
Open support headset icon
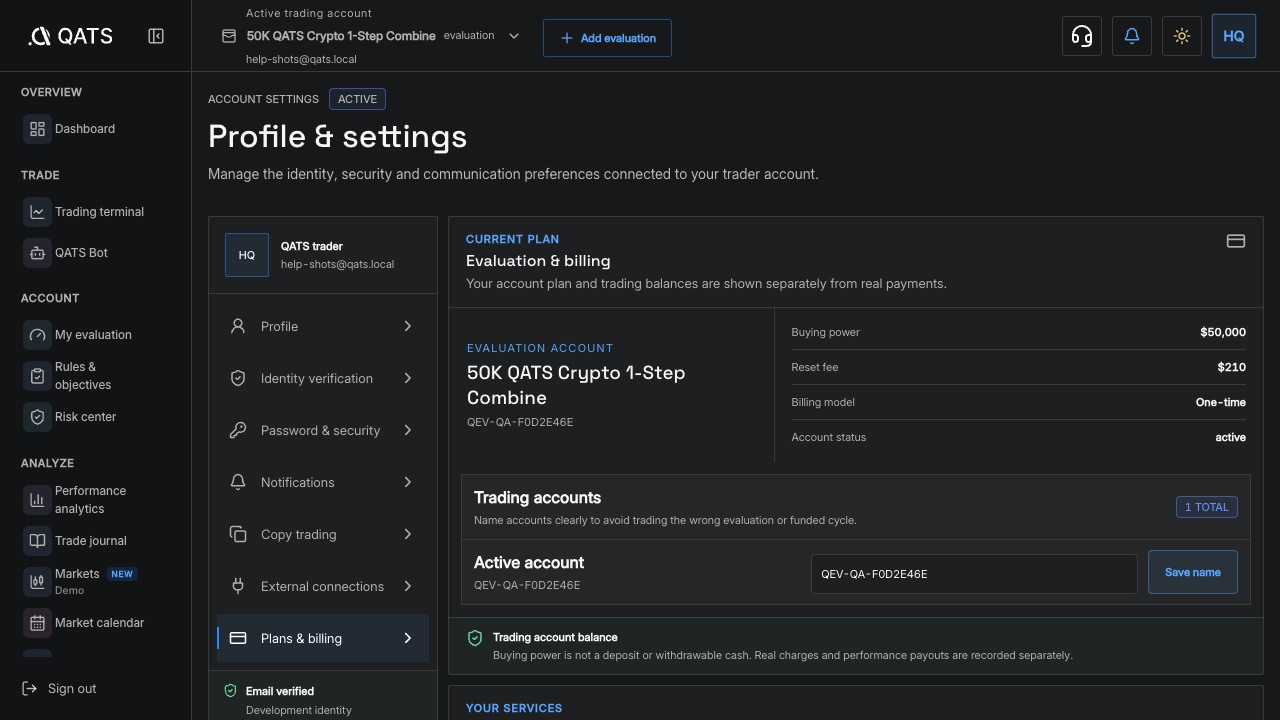(1082, 36)
